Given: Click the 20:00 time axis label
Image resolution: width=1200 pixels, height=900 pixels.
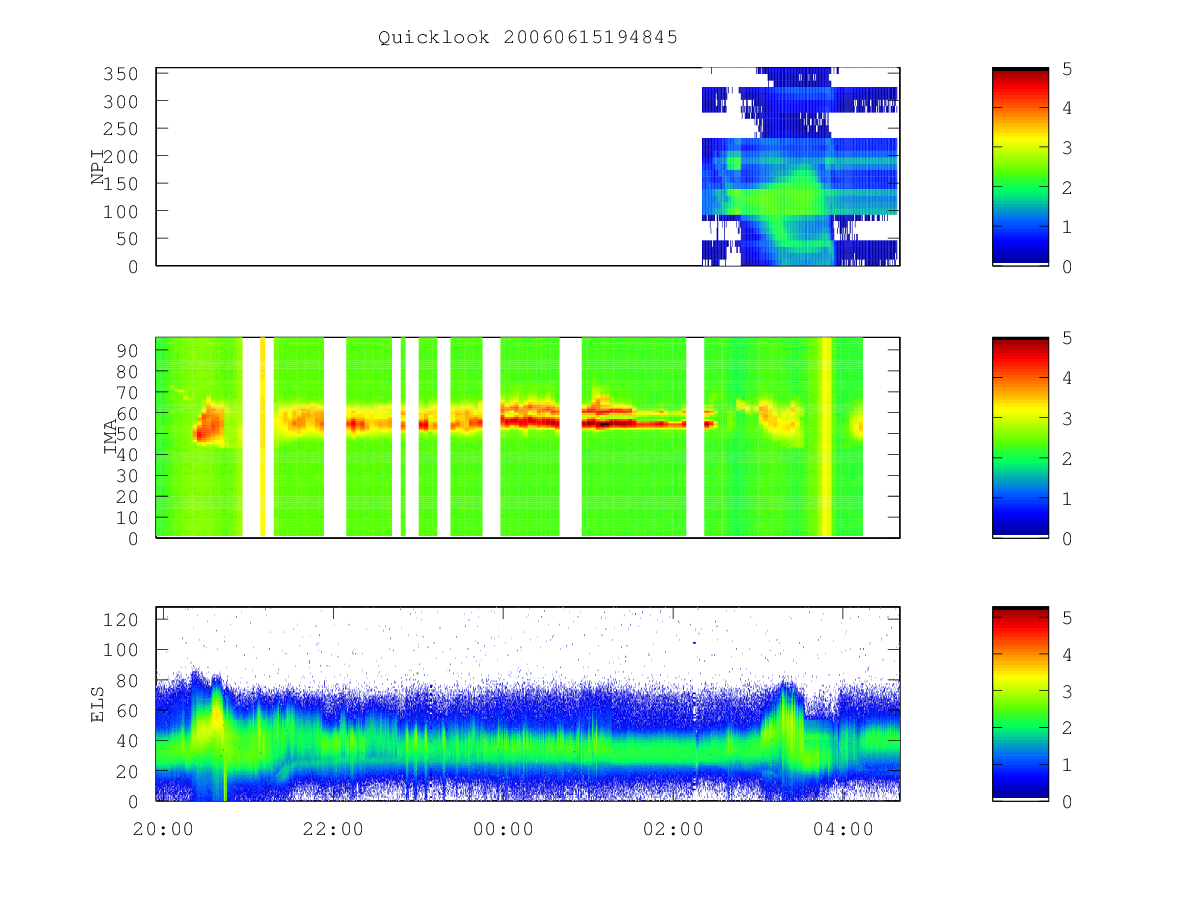Looking at the screenshot, I should tap(163, 829).
